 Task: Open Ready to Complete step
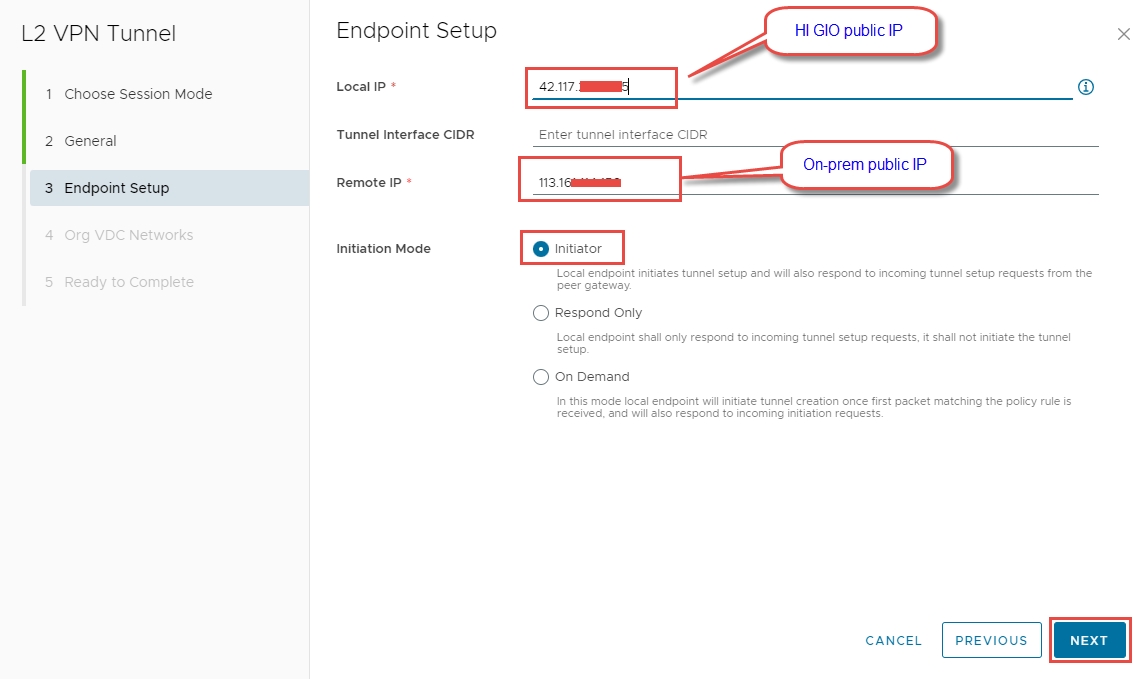point(128,282)
